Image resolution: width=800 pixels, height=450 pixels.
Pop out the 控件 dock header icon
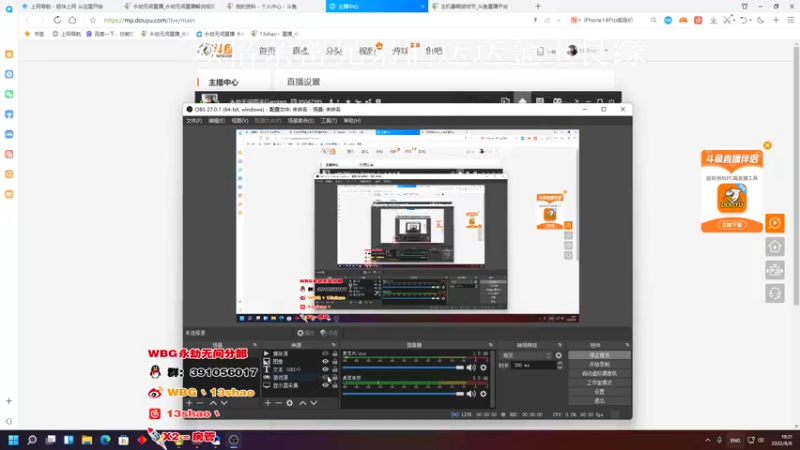[627, 345]
